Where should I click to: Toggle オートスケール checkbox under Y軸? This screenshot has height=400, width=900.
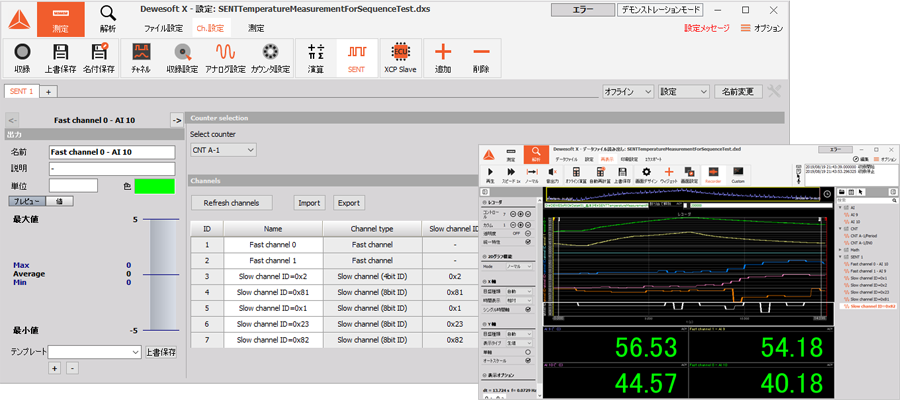528,361
